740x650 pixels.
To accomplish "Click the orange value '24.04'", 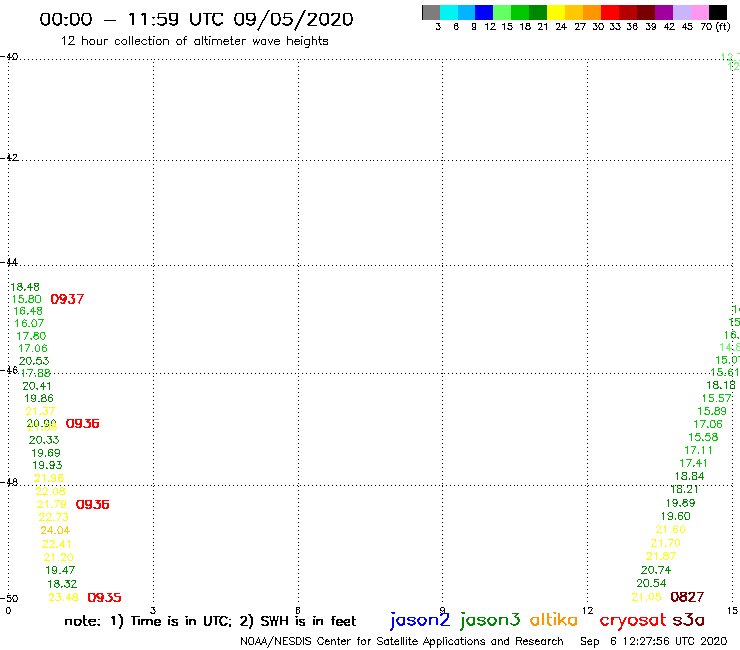I will pos(55,530).
